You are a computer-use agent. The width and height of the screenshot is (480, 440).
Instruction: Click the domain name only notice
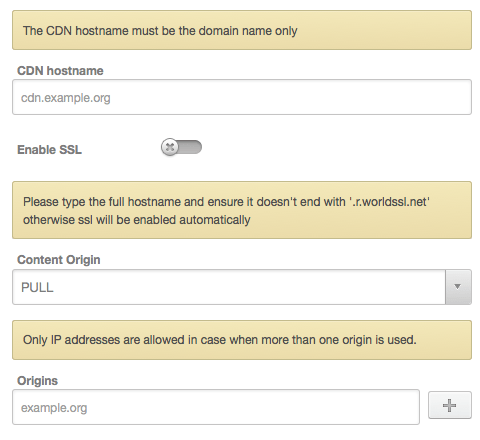[242, 30]
